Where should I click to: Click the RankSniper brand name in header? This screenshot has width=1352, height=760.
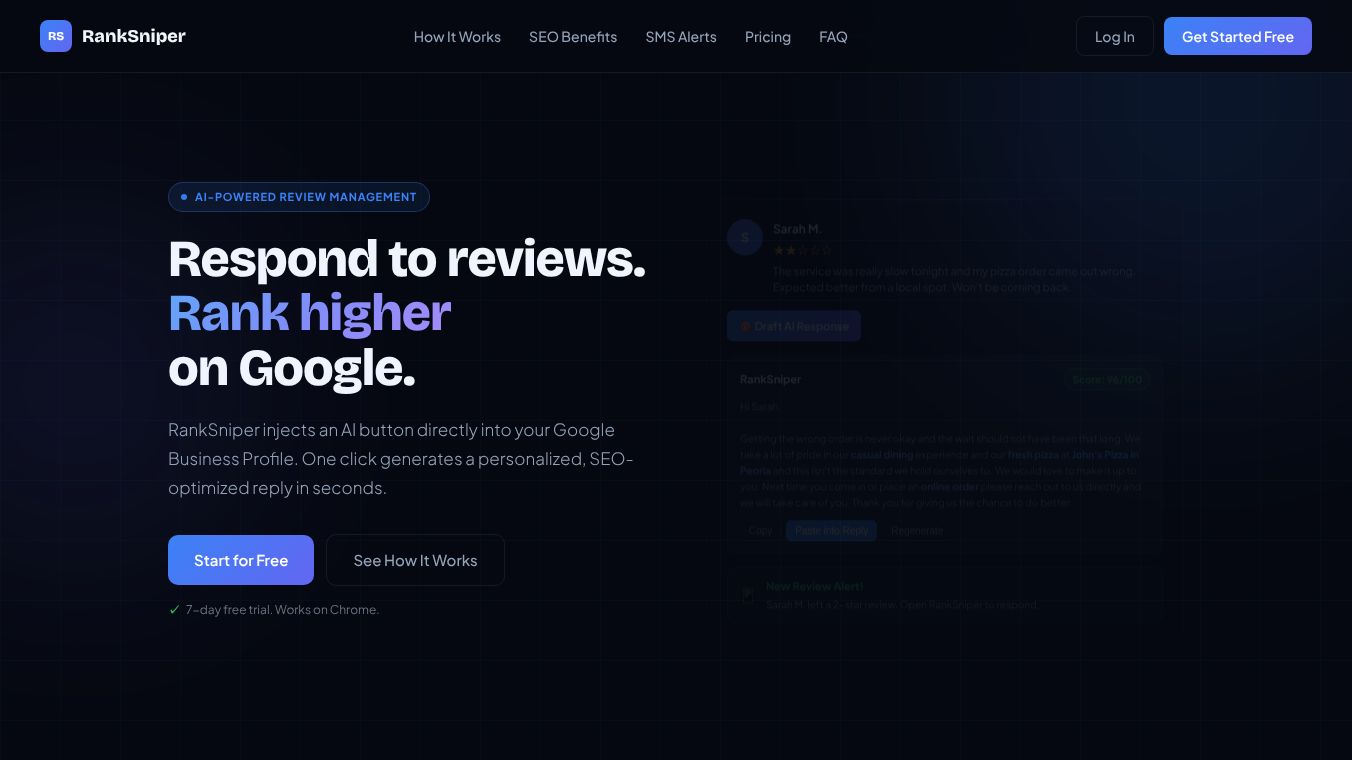[x=134, y=36]
